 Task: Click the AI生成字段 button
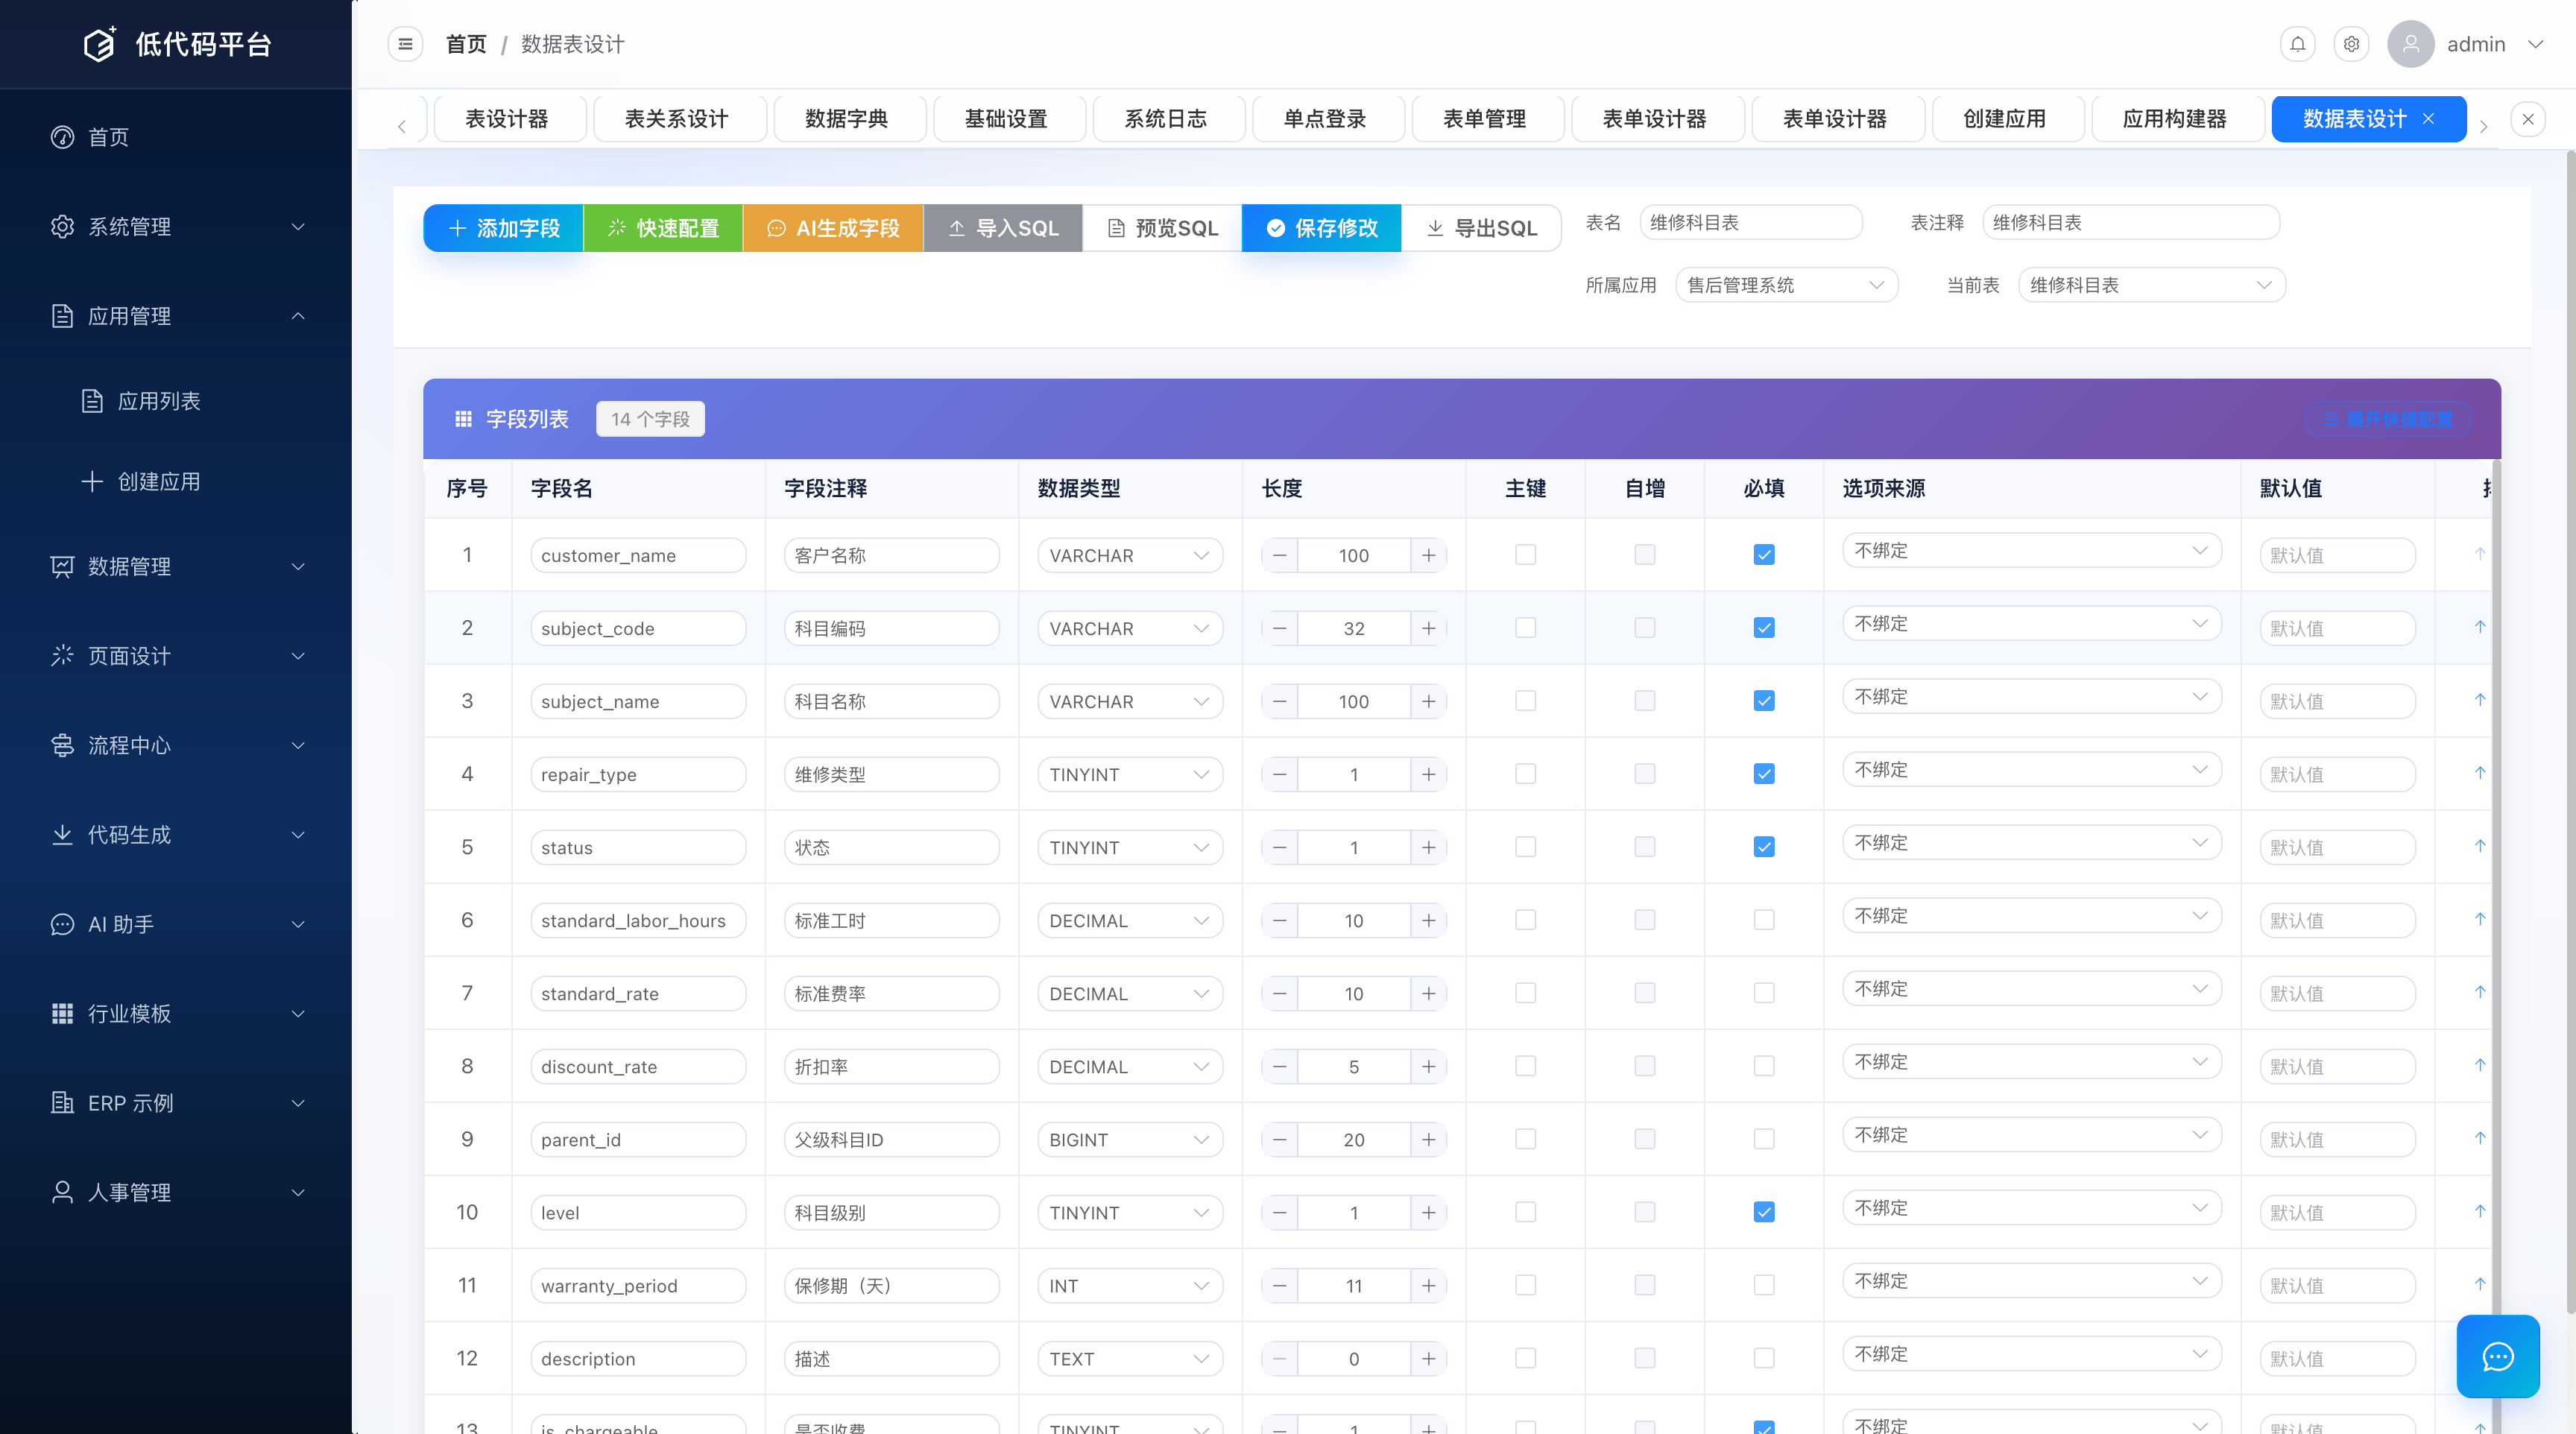833,228
